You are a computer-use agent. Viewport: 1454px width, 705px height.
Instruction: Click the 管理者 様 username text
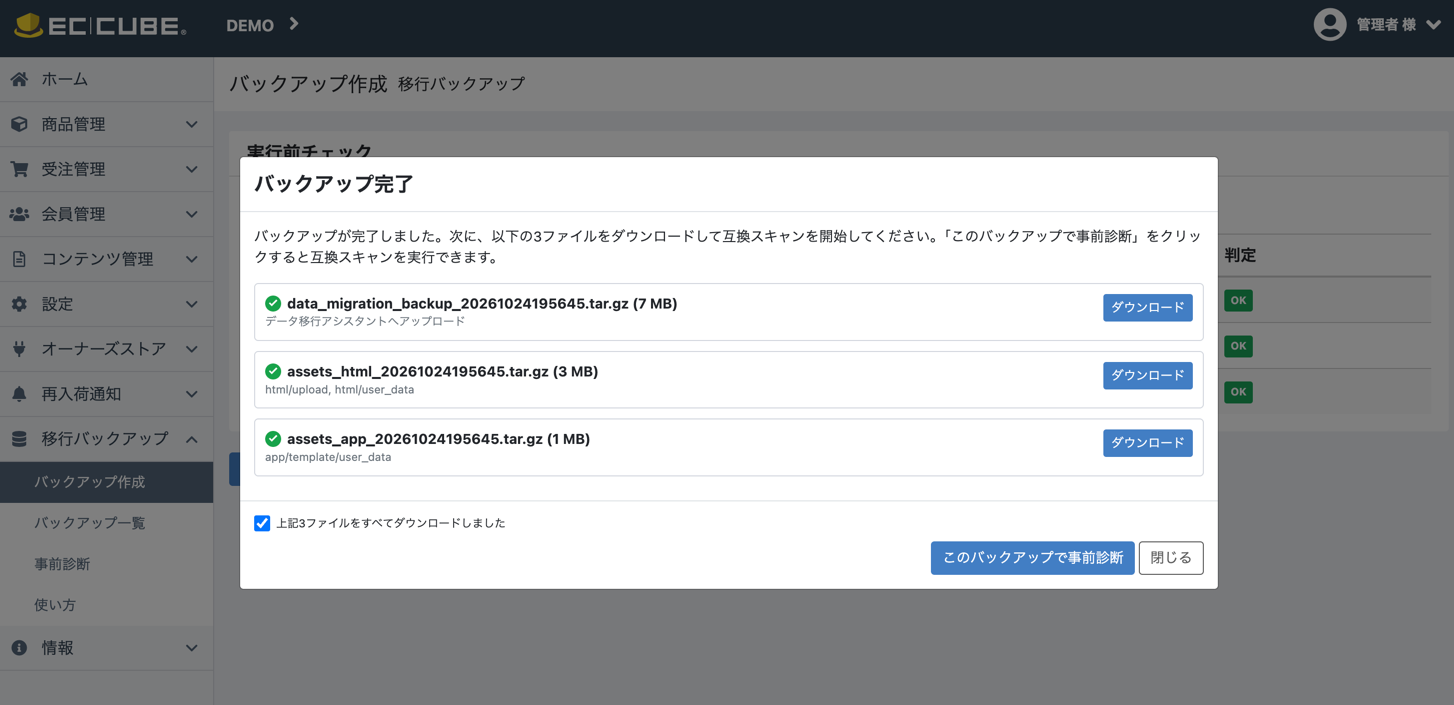tap(1385, 25)
